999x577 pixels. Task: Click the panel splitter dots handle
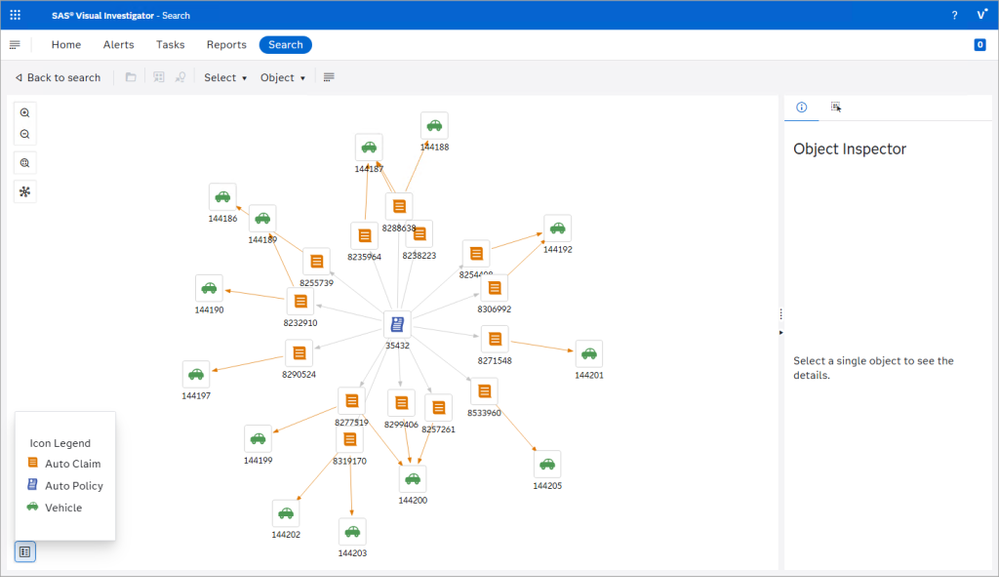coord(780,314)
